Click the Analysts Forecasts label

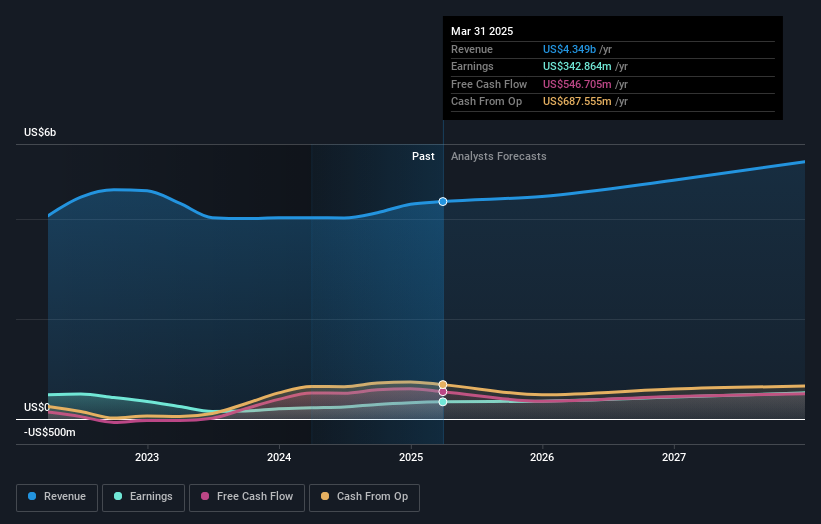pos(498,156)
